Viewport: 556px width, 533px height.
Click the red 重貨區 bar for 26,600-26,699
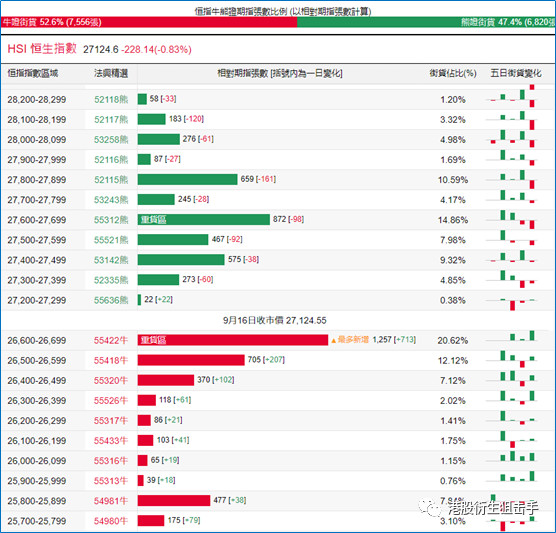(x=233, y=340)
